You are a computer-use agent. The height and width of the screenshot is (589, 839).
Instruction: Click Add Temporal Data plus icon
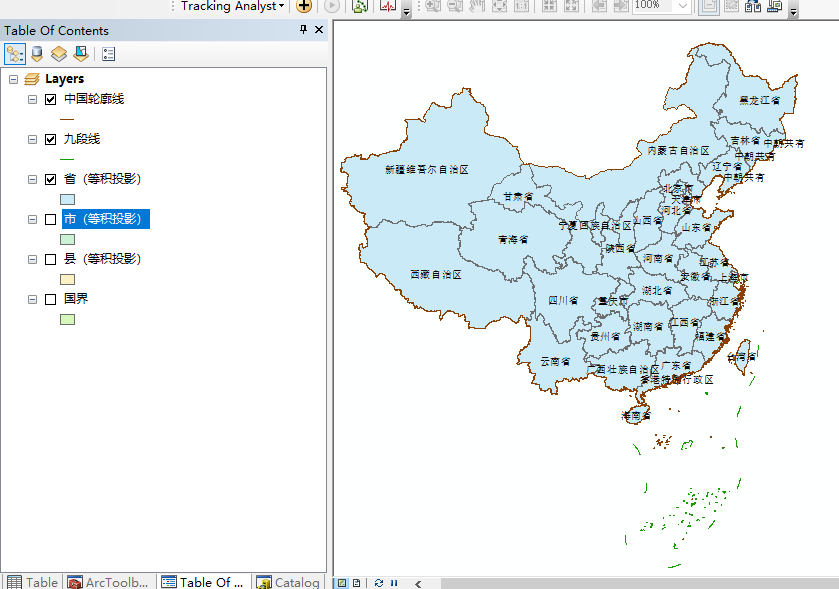point(304,6)
